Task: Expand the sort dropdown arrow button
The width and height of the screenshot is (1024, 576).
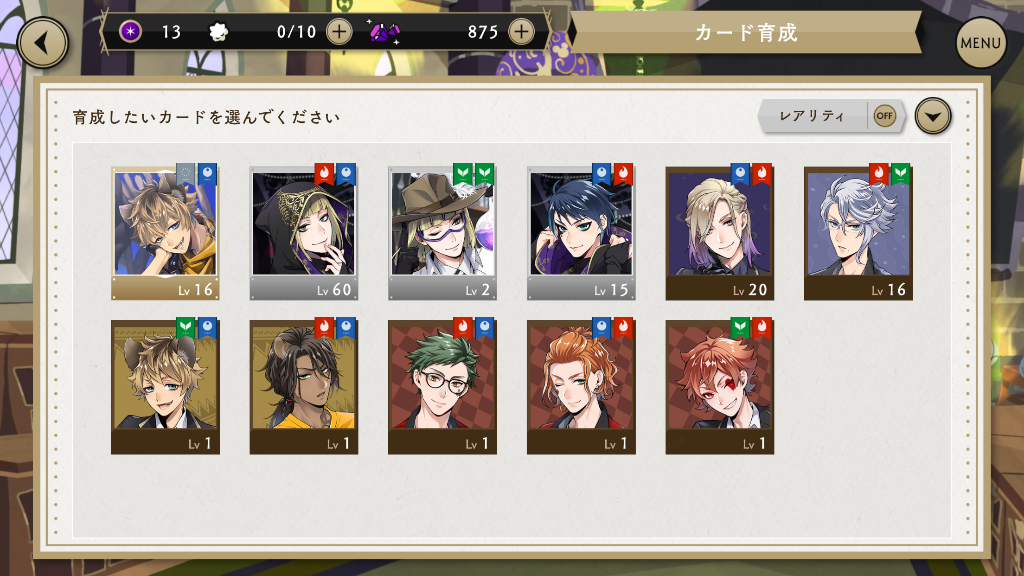Action: (933, 116)
